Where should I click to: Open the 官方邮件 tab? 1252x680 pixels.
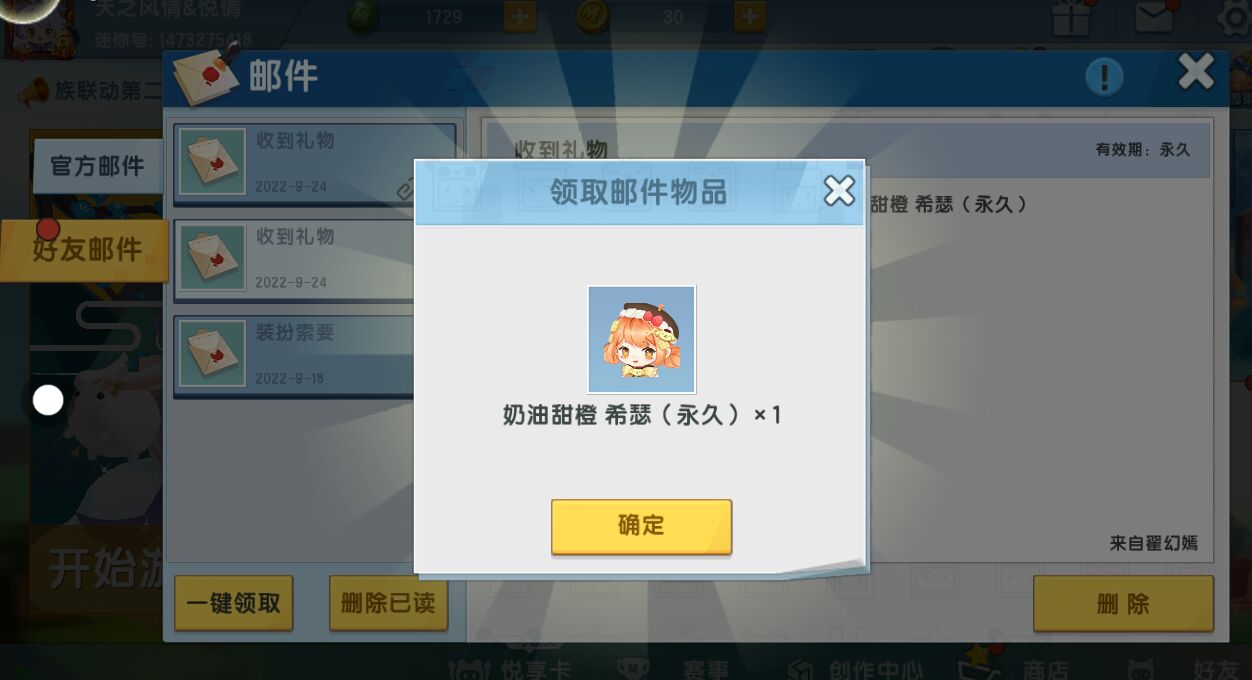[98, 166]
